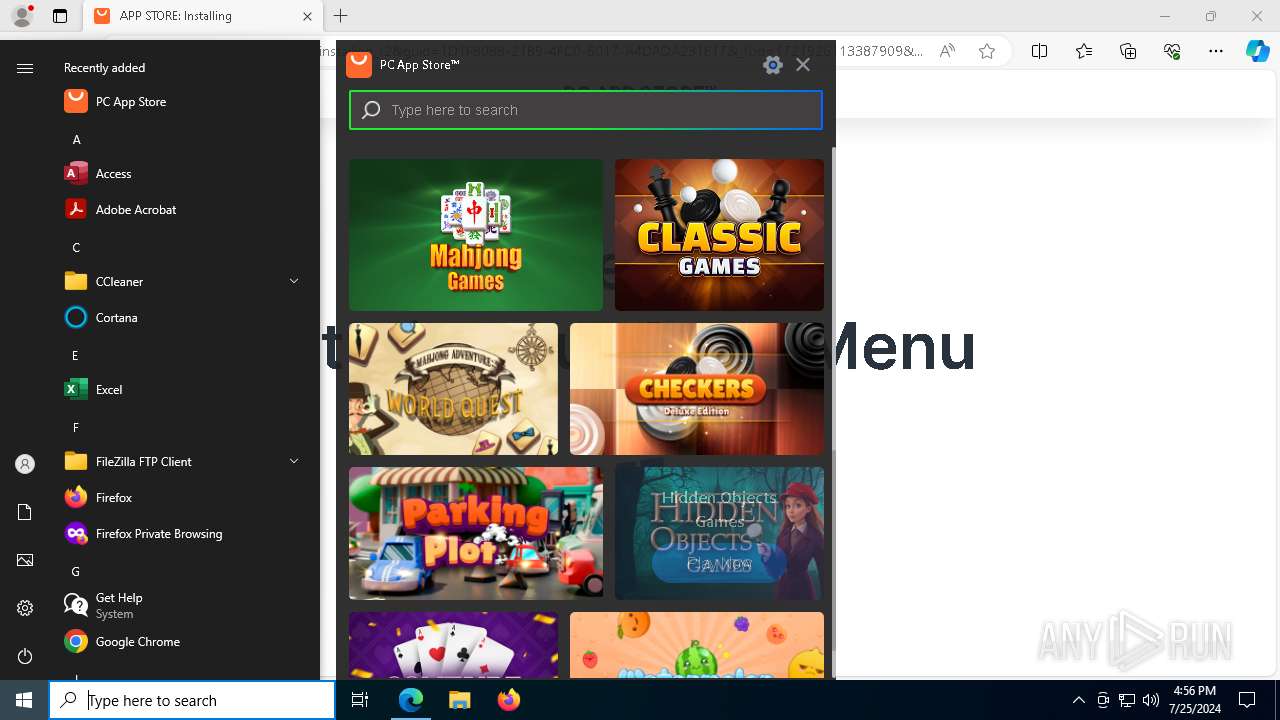Add this page to Edge favorites
Screen dimensions: 1280x720
pos(987,52)
